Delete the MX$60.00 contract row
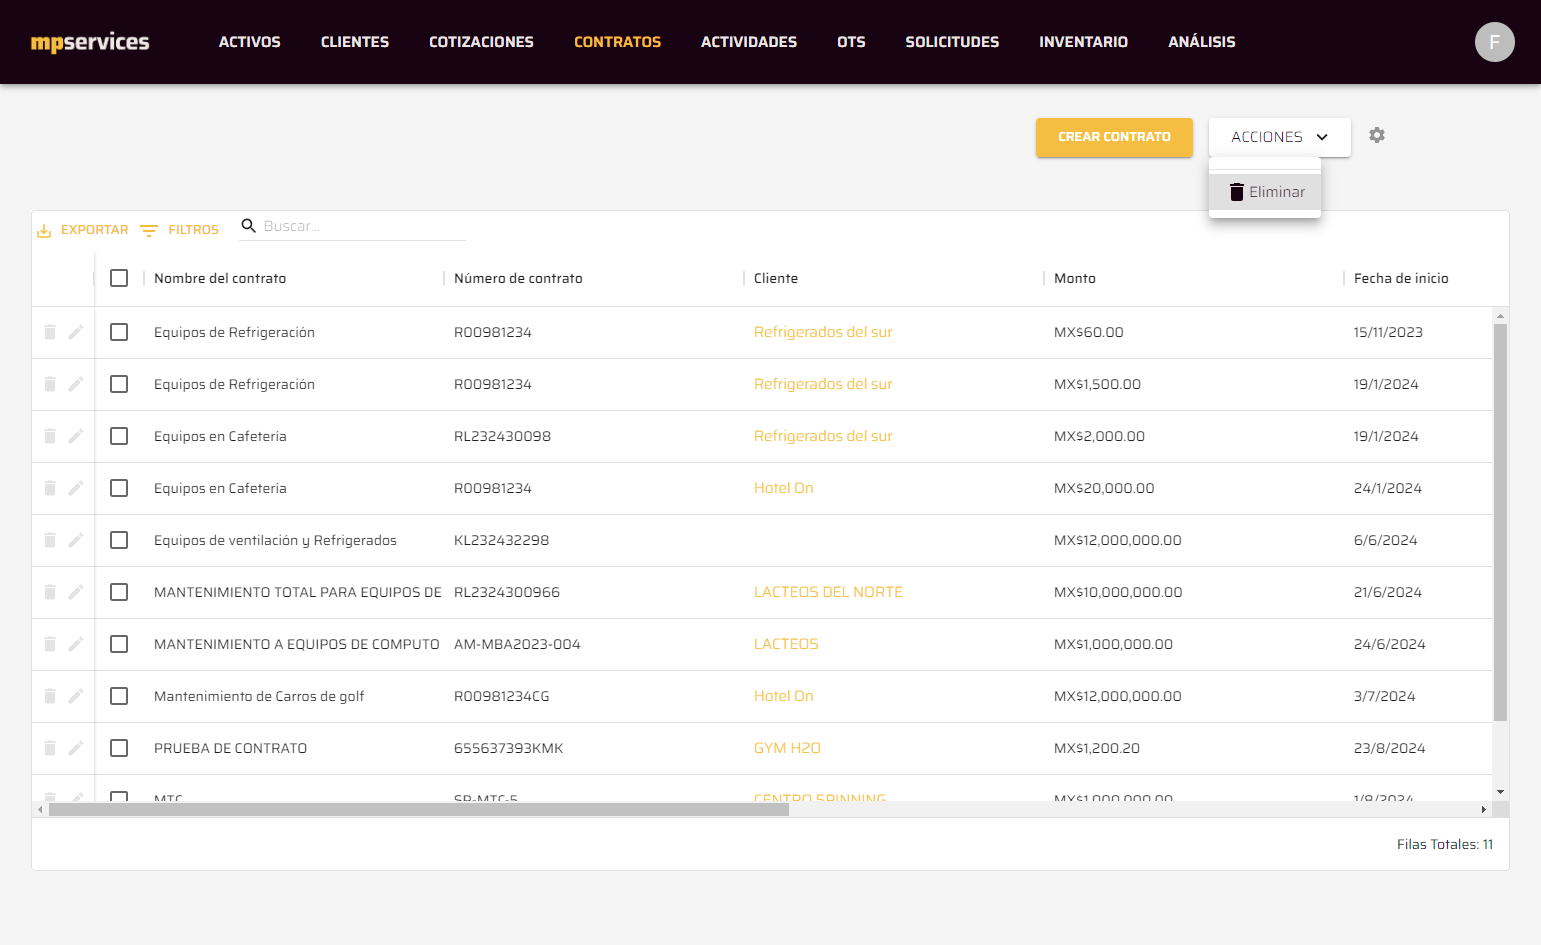 point(50,332)
